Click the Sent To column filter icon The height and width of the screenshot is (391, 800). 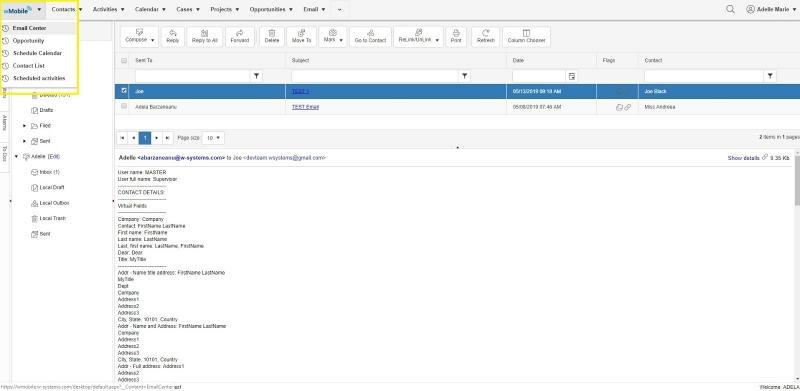[257, 76]
